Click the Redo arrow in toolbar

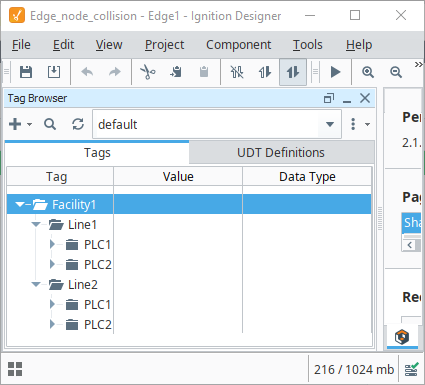pos(115,72)
